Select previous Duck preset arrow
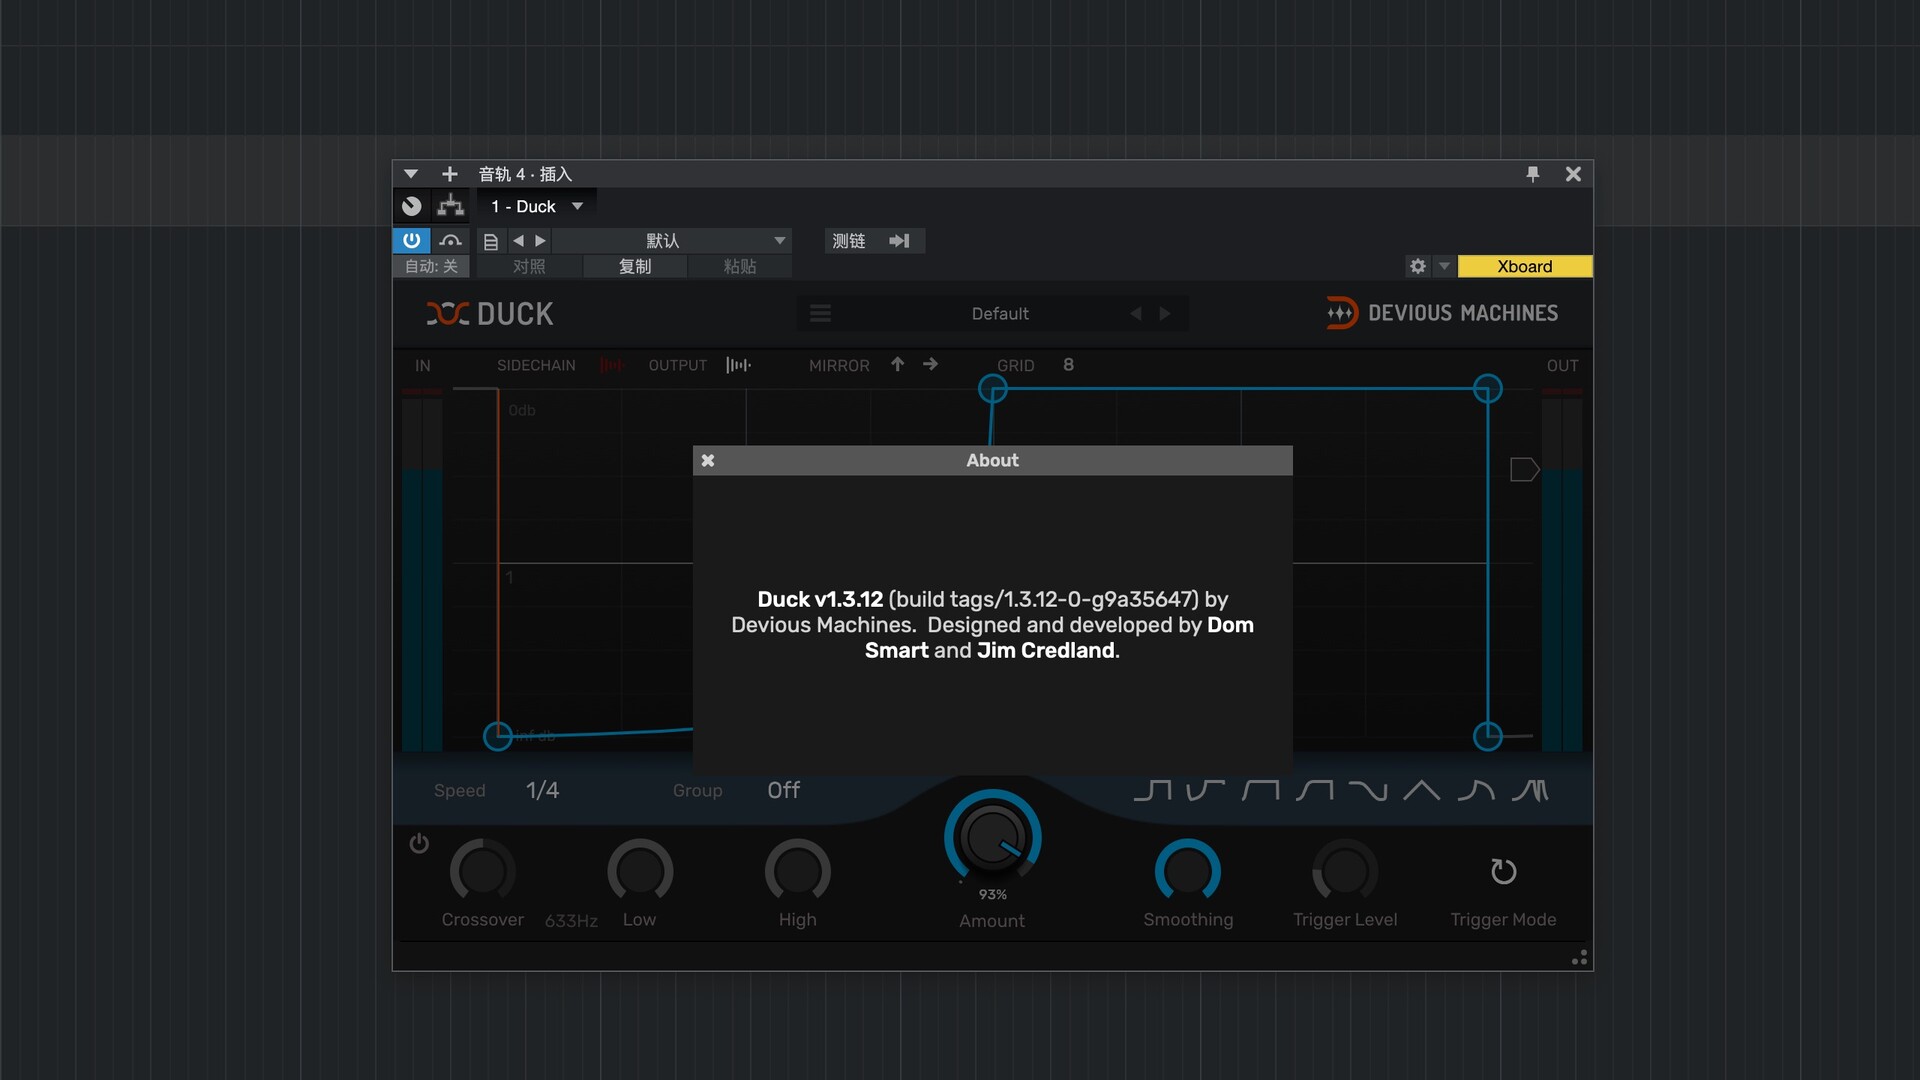The height and width of the screenshot is (1080, 1920). [x=1136, y=314]
